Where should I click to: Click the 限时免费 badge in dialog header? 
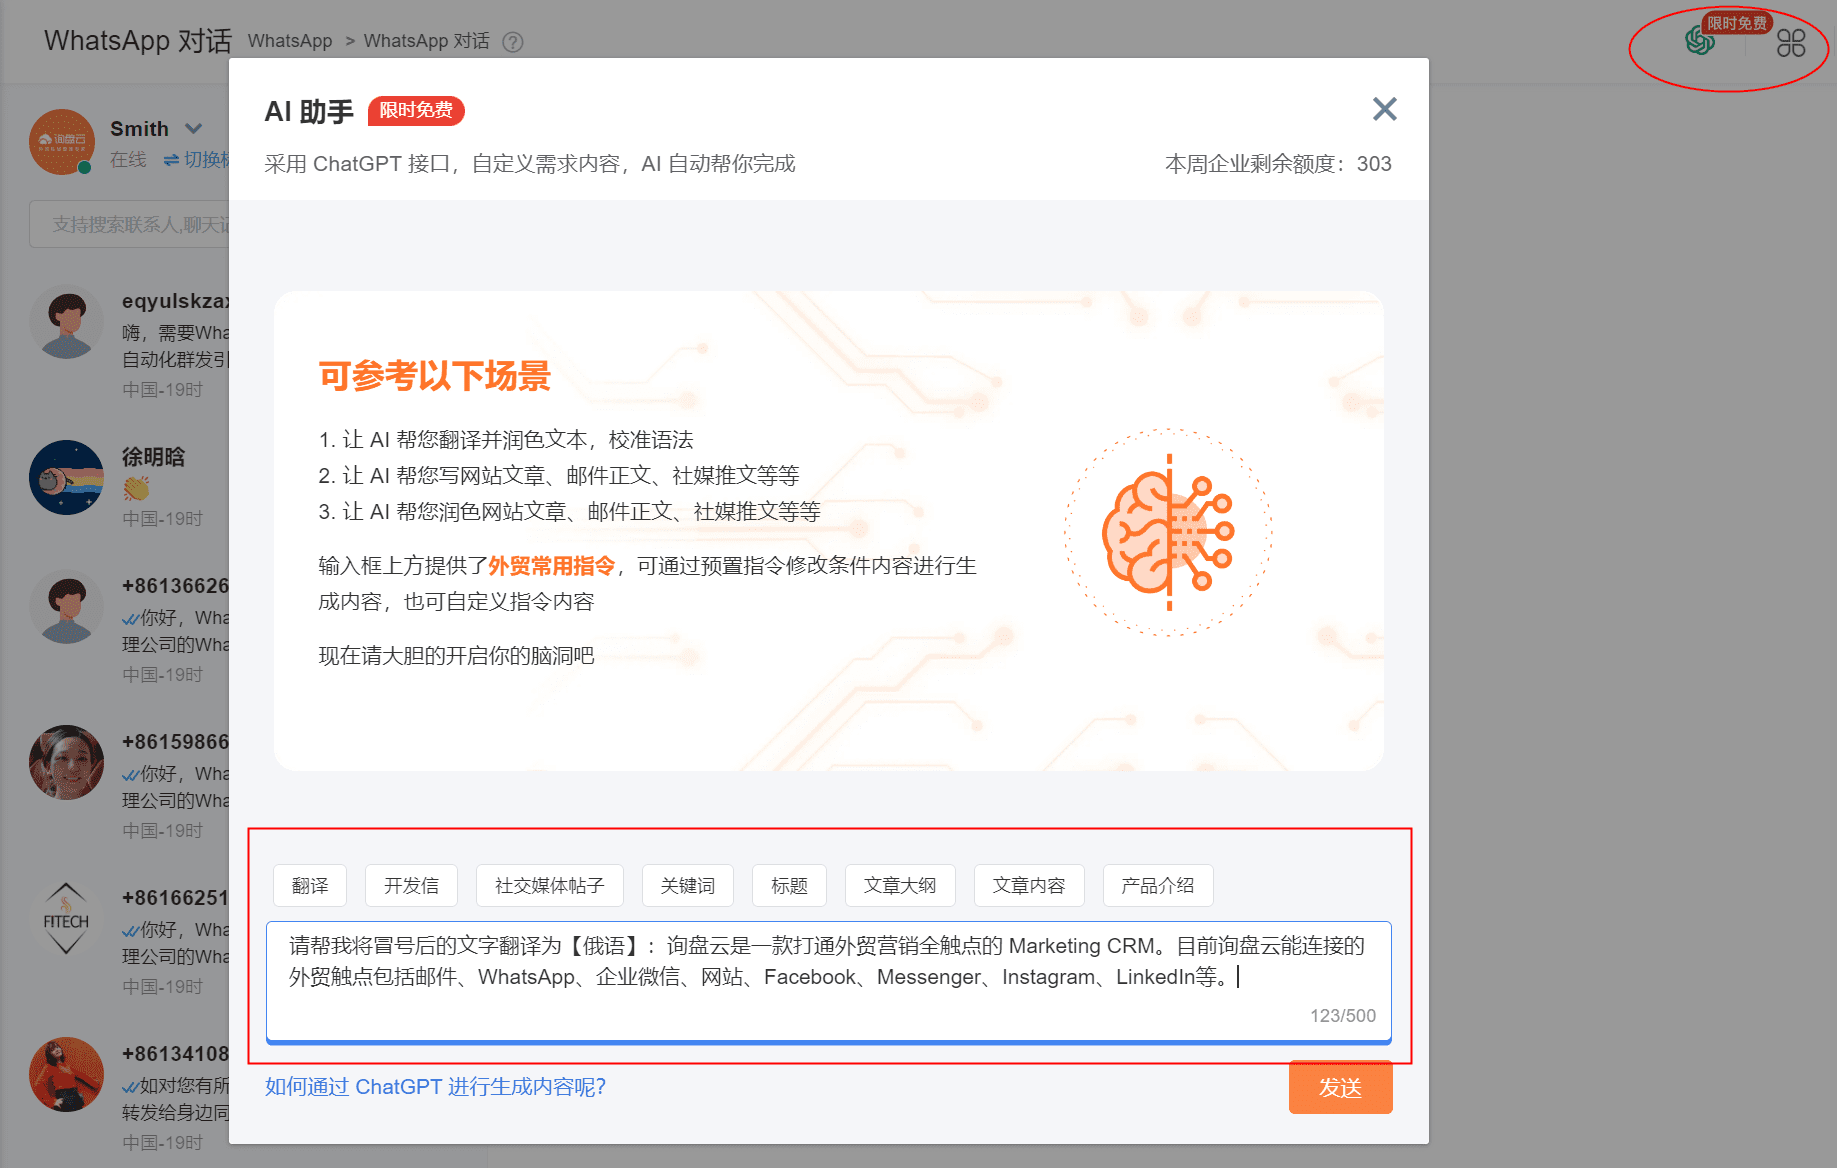click(416, 110)
